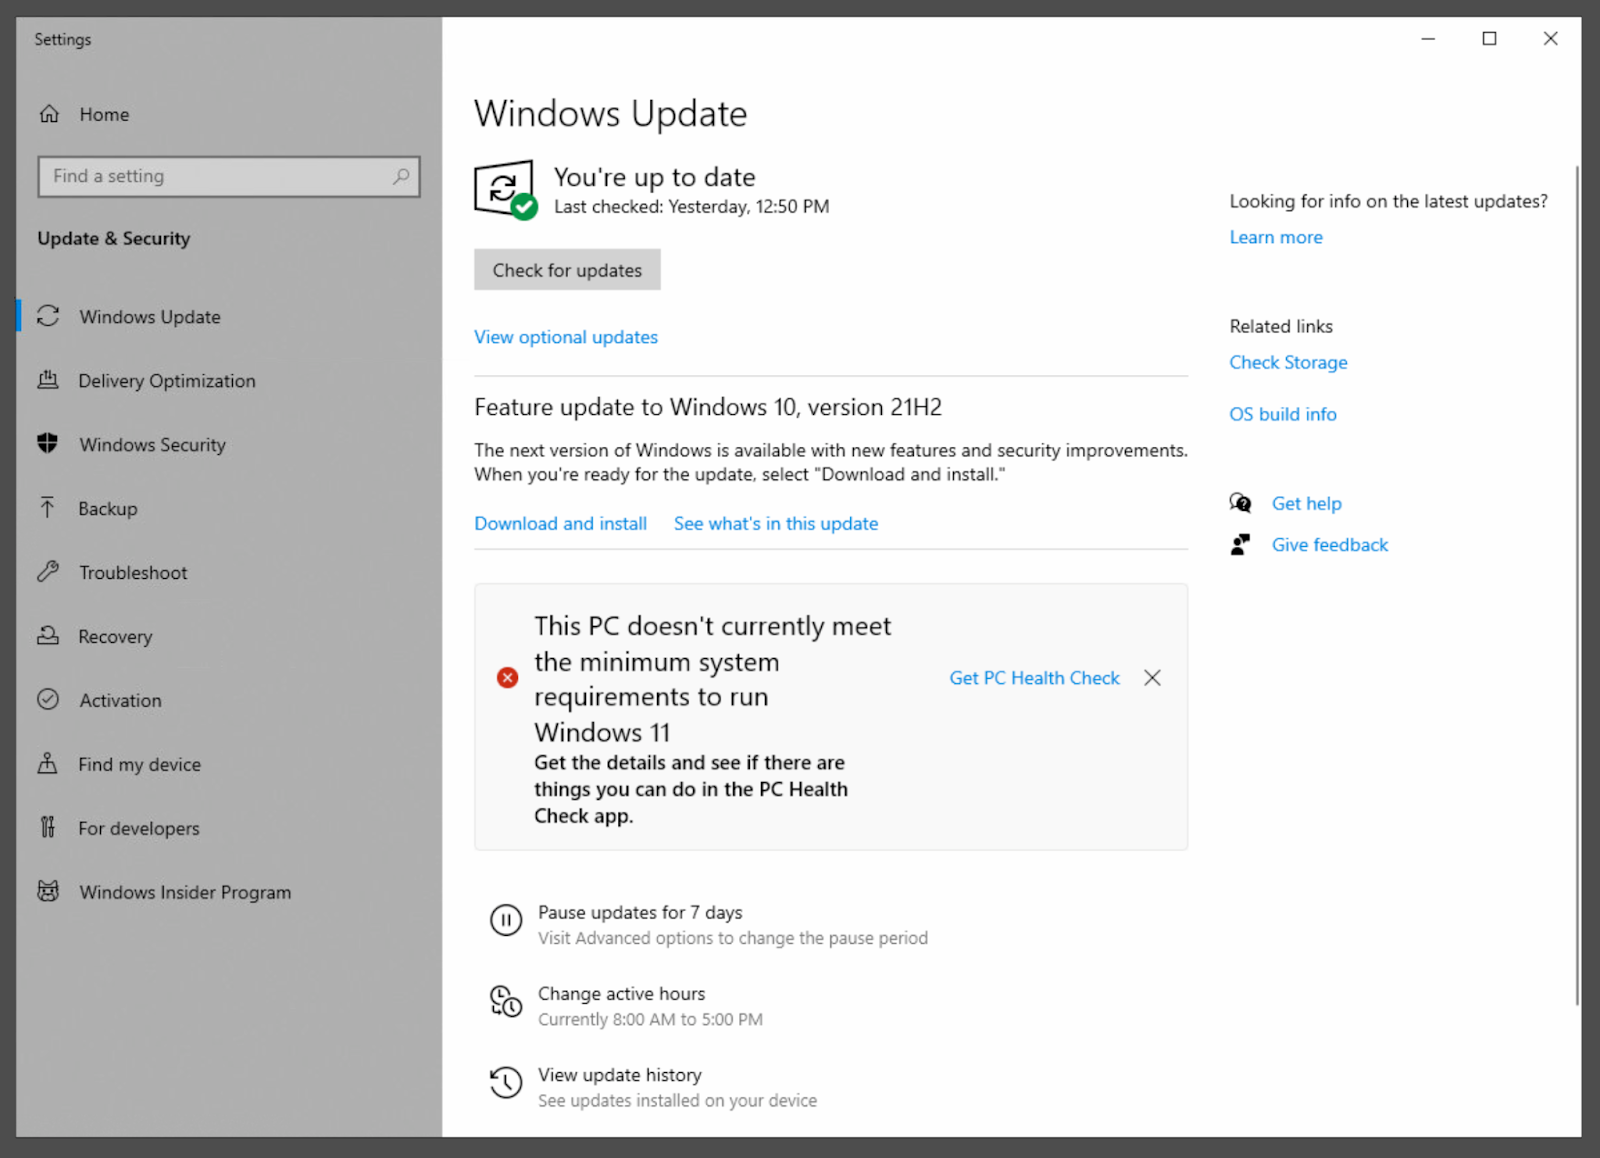
Task: Click the Give feedback person icon
Action: (x=1241, y=544)
